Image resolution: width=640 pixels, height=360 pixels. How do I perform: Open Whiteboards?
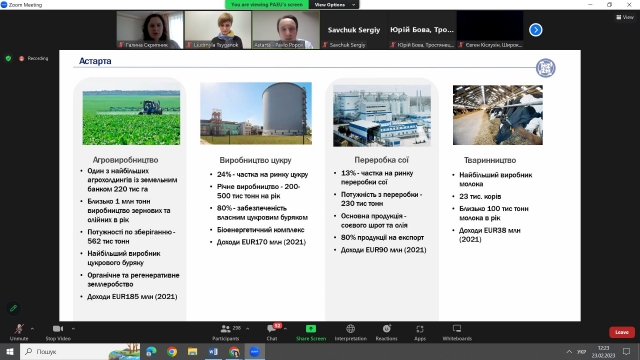[x=457, y=332]
